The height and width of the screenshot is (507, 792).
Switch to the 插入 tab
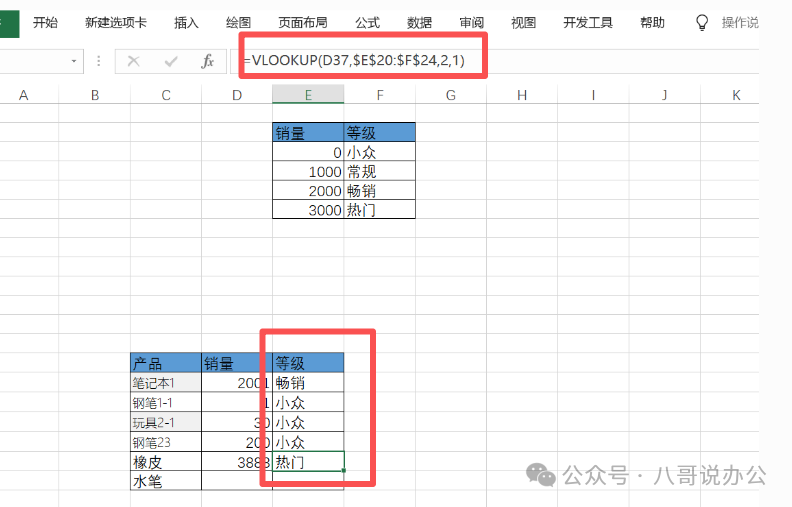click(x=186, y=23)
